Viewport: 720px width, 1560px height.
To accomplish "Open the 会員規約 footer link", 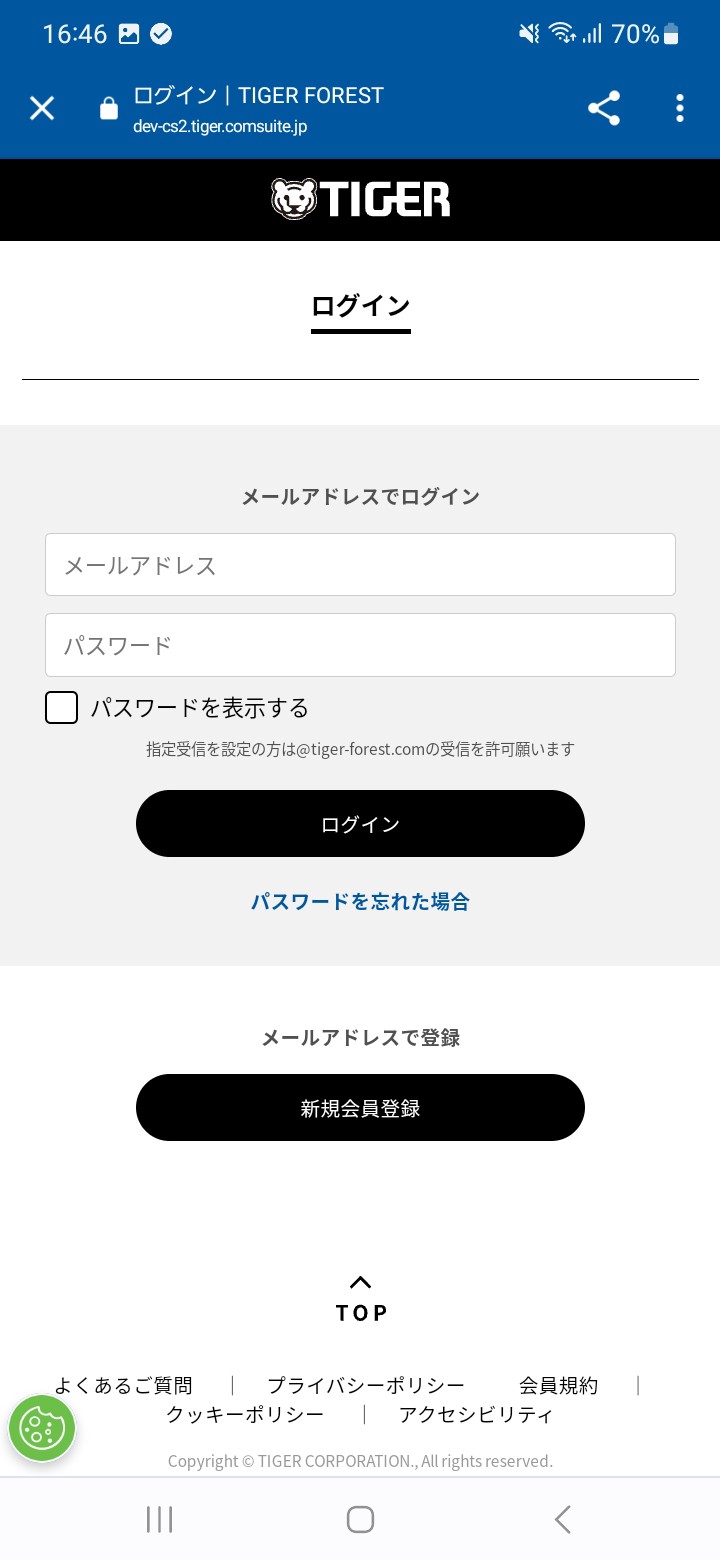I will click(x=558, y=1385).
